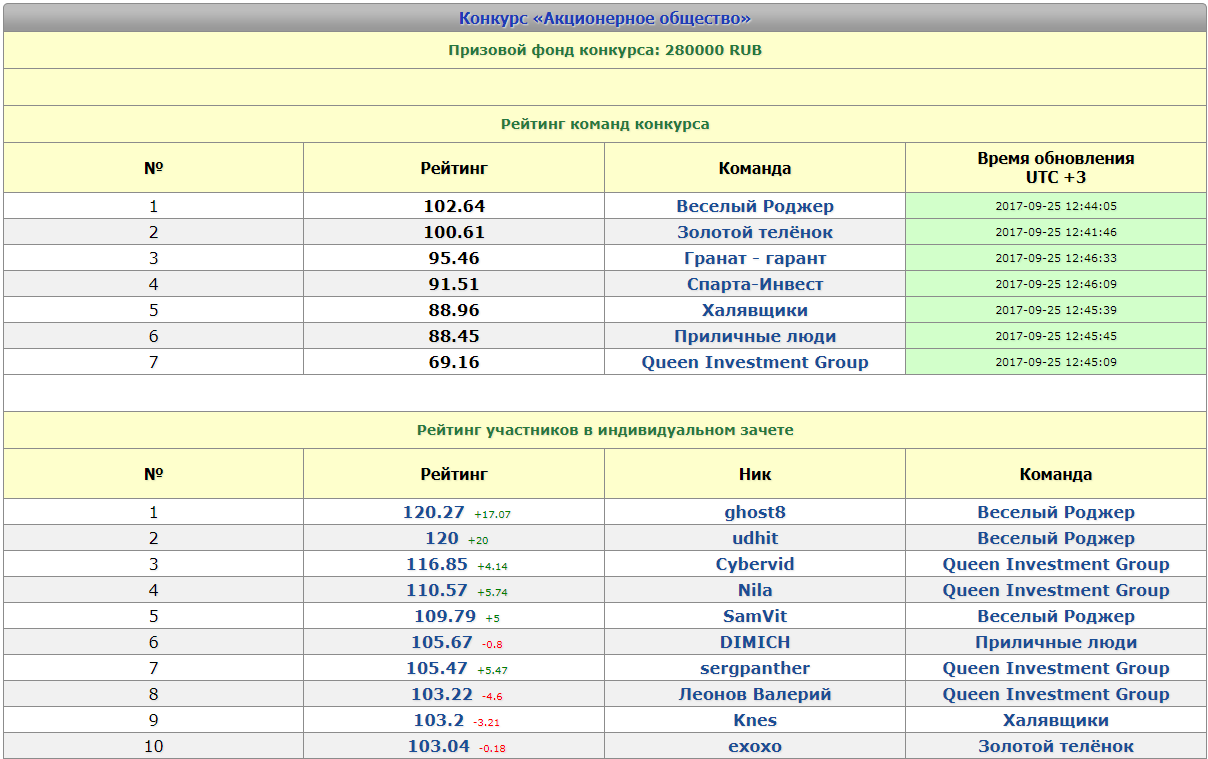Open Халявщики team link in Knes row
This screenshot has width=1208, height=759.
[x=1056, y=720]
